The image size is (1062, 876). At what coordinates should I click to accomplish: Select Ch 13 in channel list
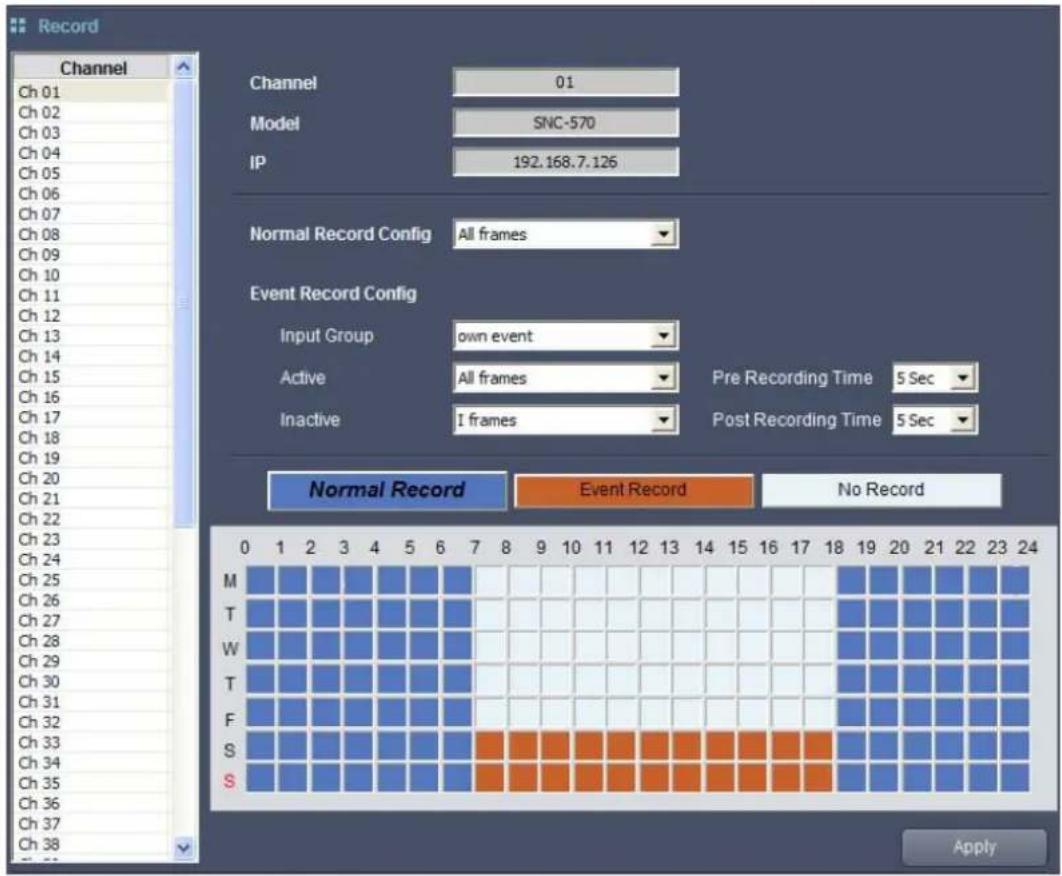point(91,335)
